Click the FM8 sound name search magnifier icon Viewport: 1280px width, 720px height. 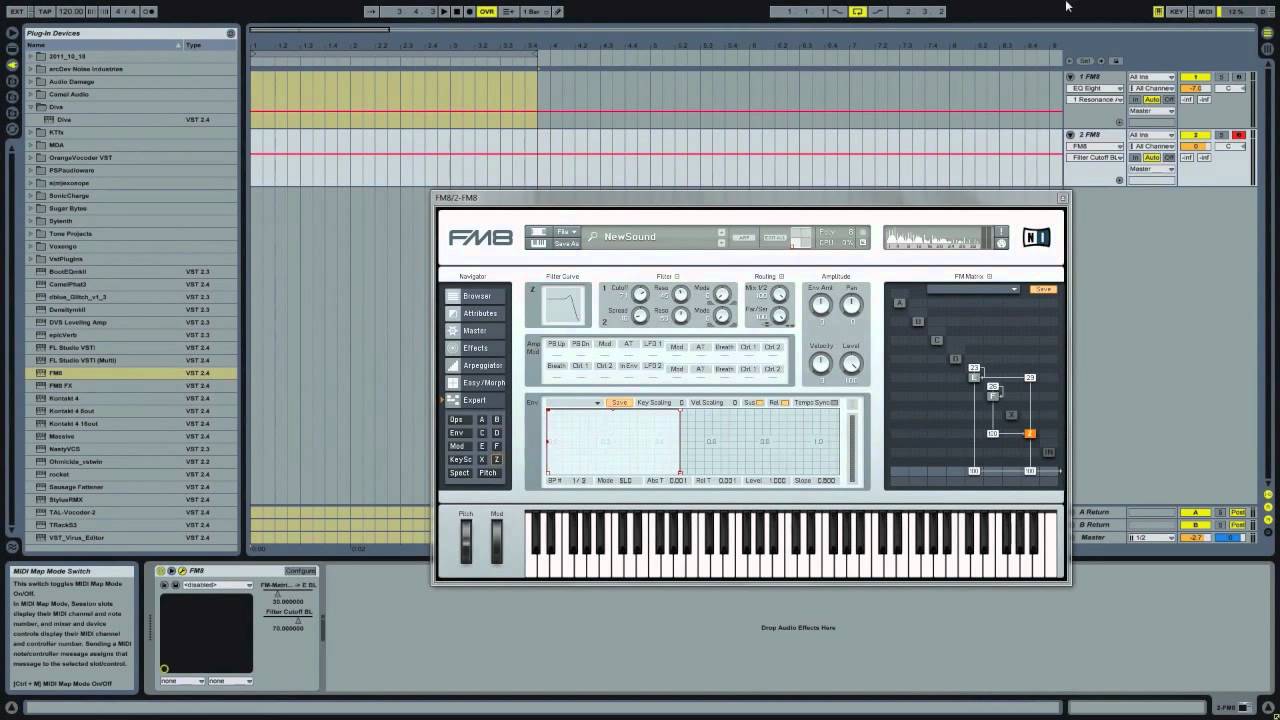pyautogui.click(x=593, y=237)
